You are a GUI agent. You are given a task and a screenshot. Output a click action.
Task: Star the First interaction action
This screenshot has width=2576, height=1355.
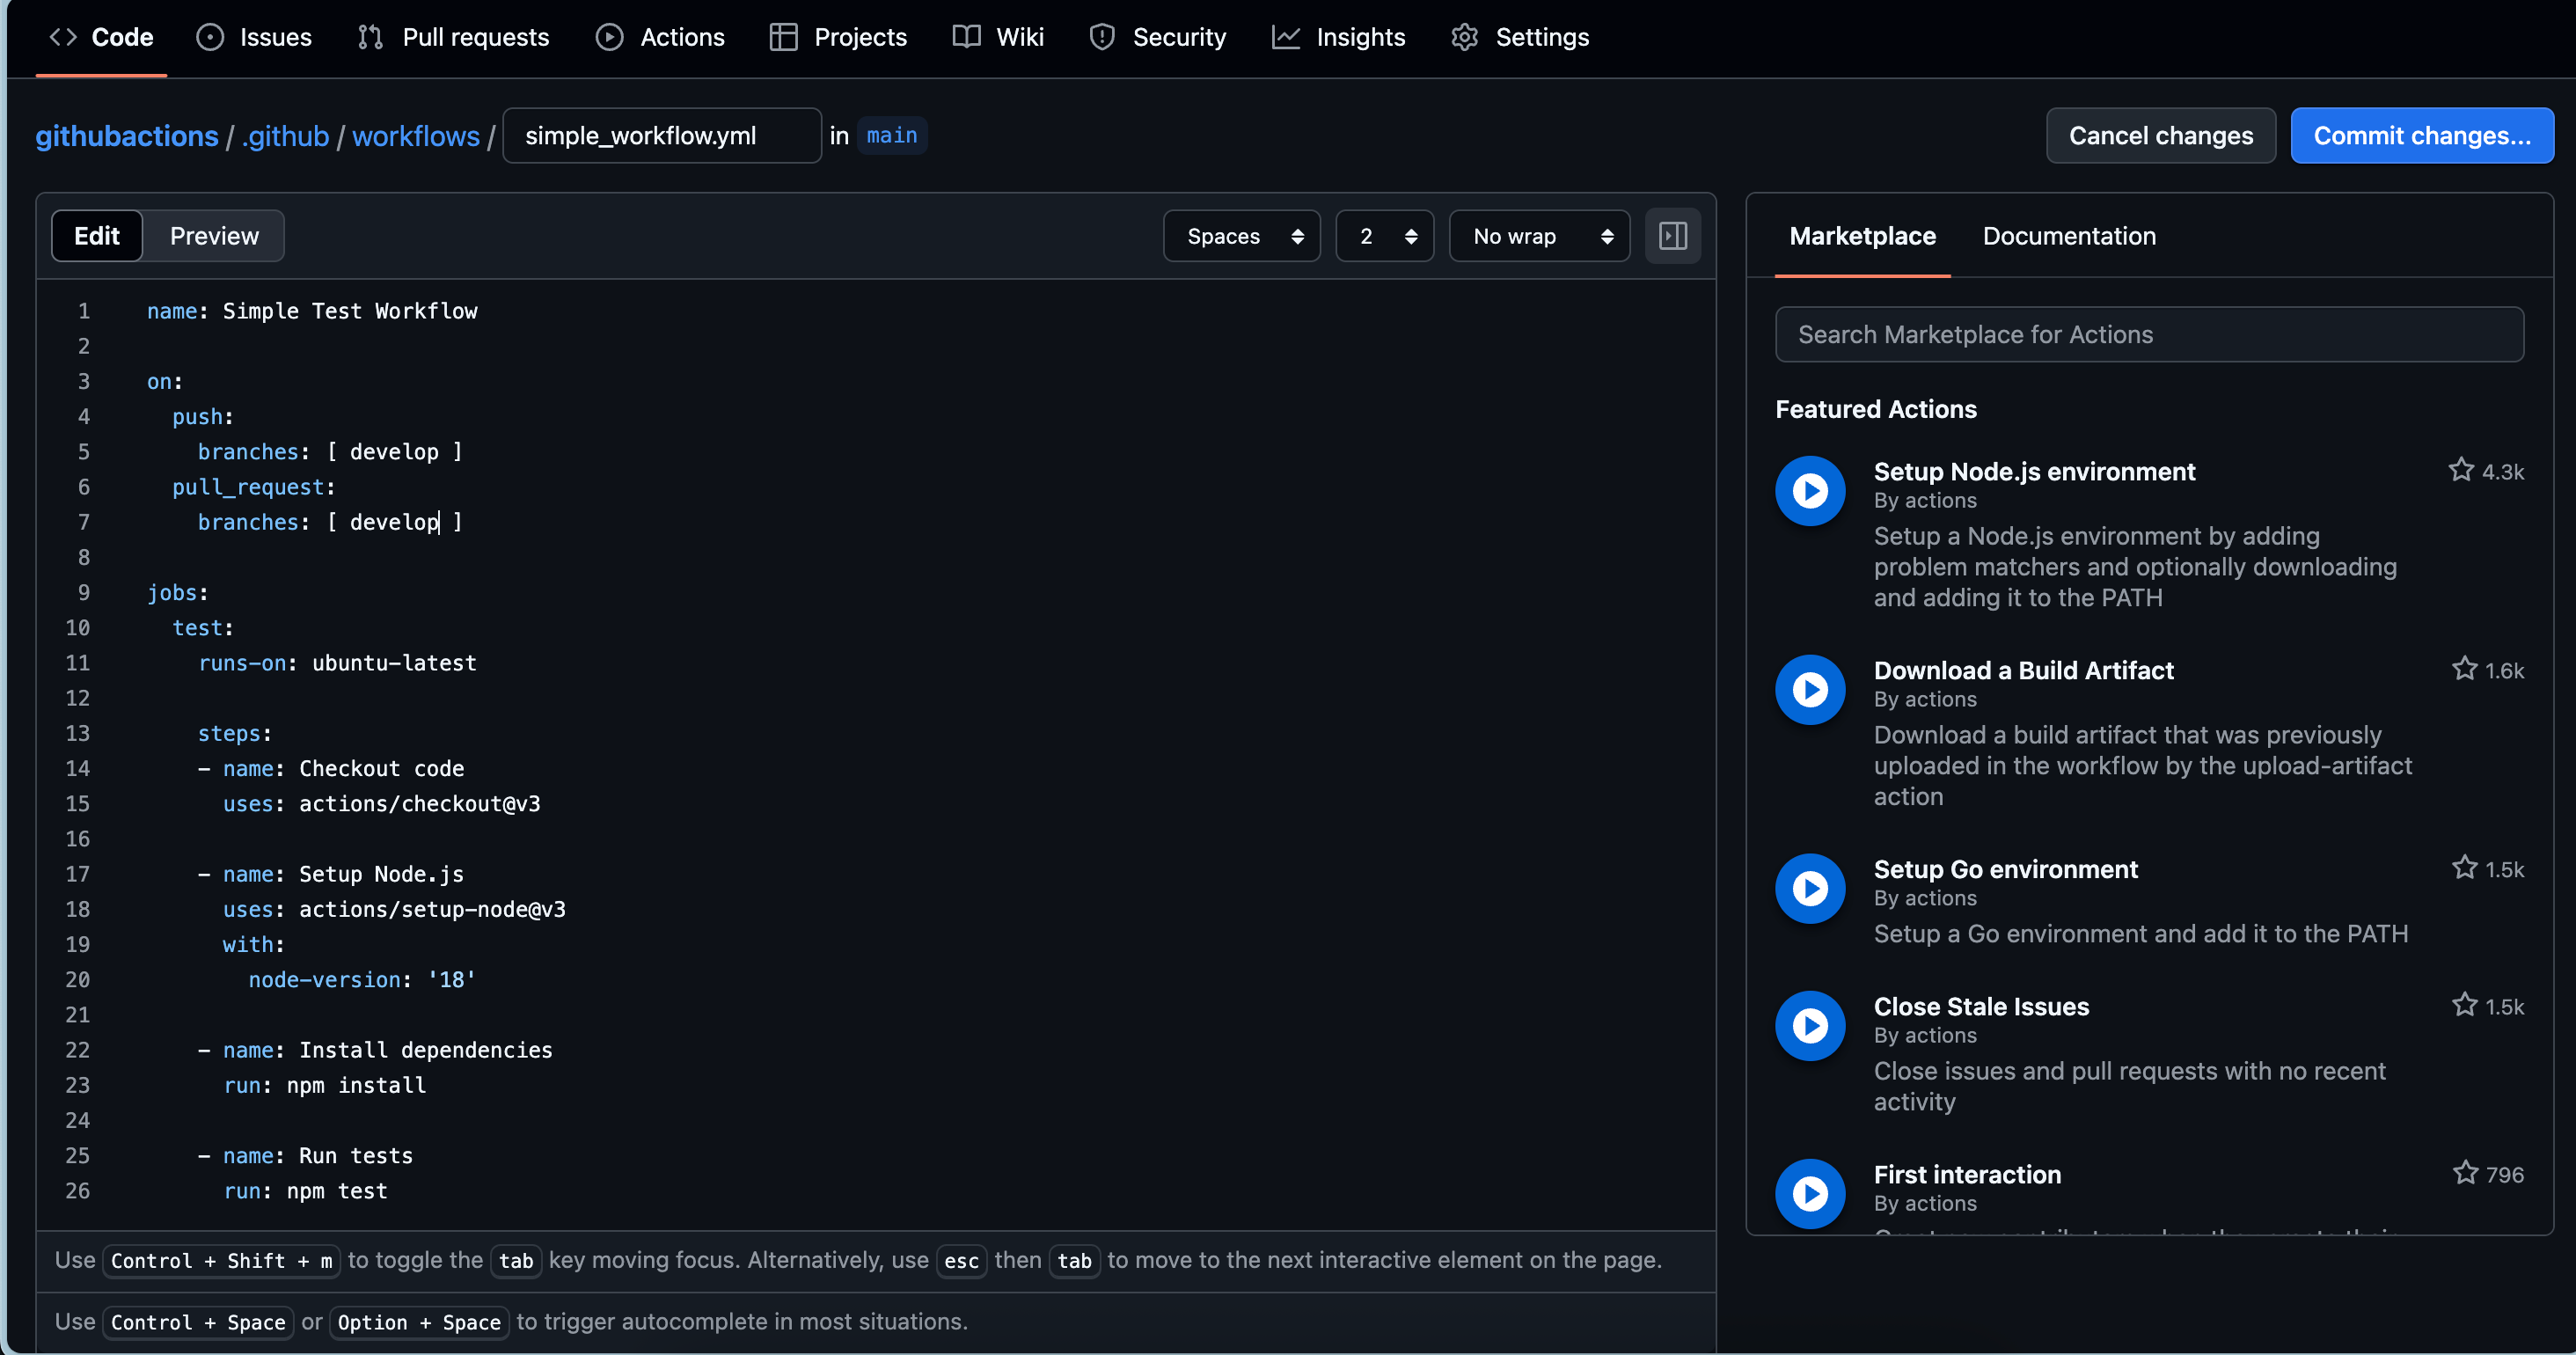pyautogui.click(x=2464, y=1173)
